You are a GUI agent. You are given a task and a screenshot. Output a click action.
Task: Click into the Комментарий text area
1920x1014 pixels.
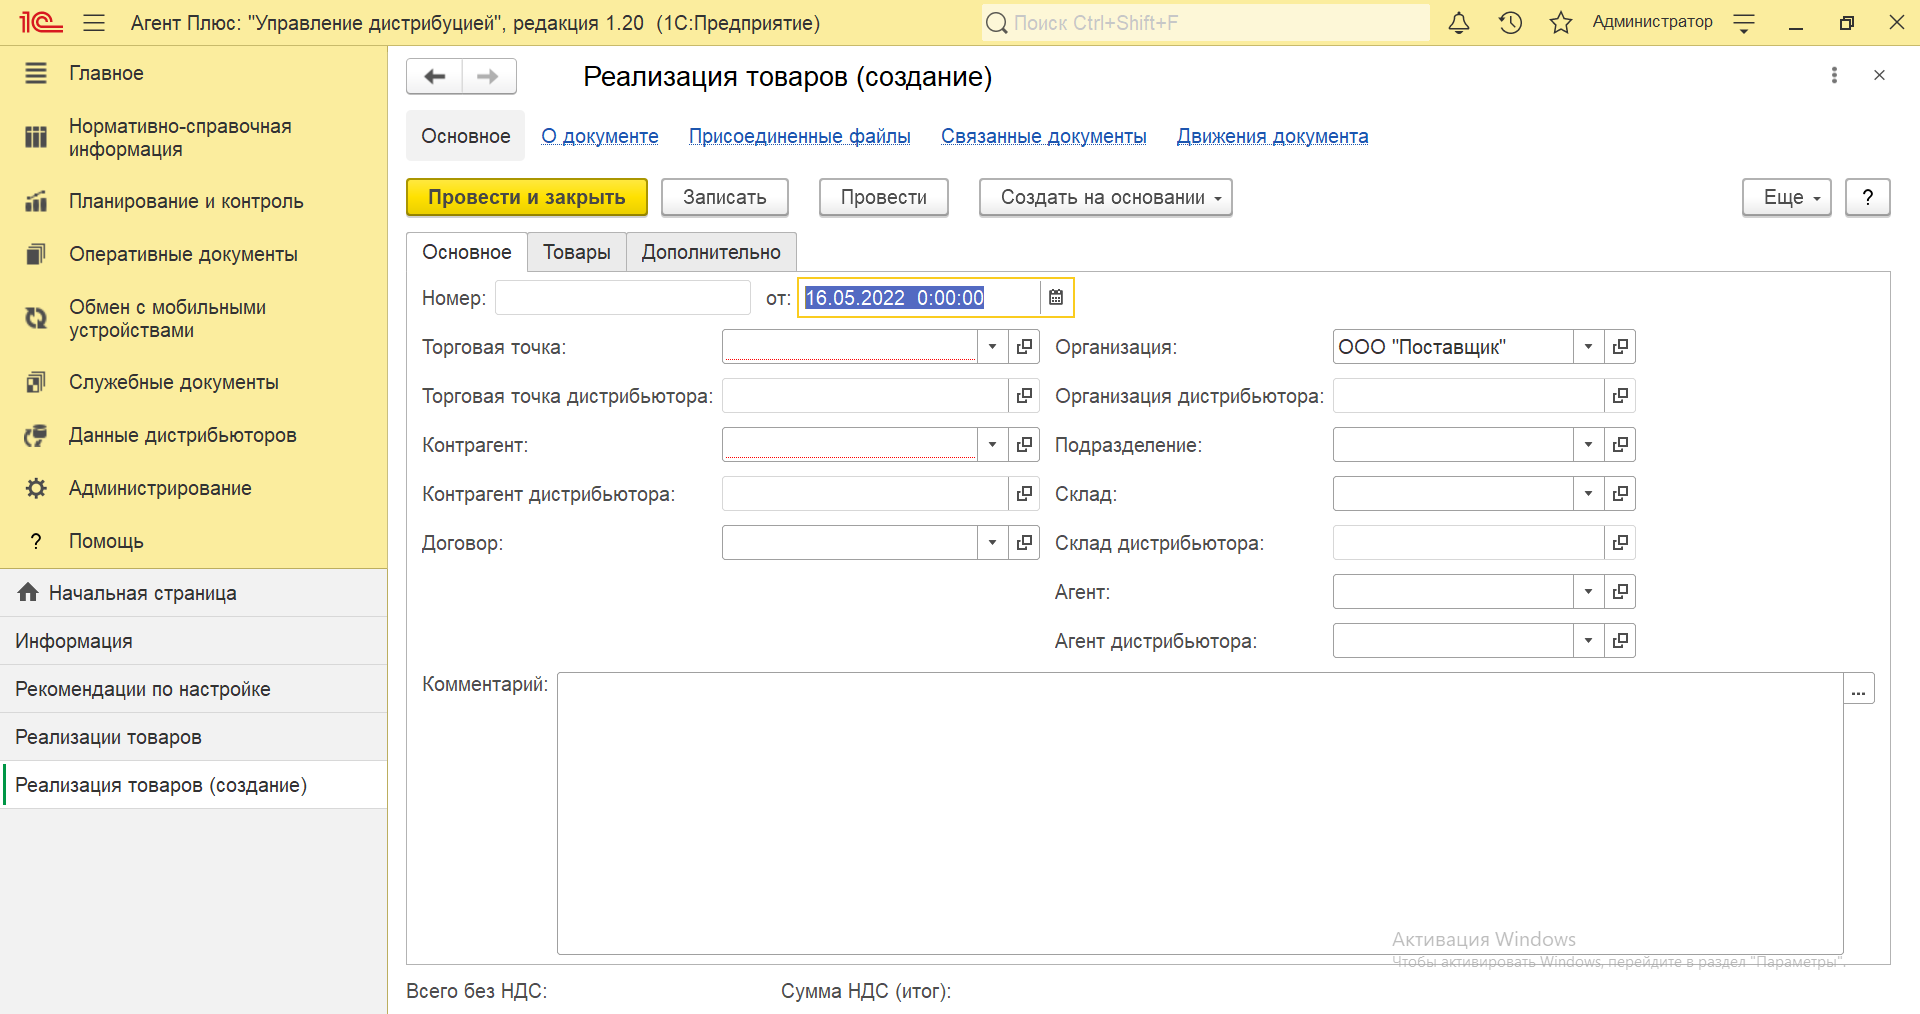click(x=1200, y=813)
